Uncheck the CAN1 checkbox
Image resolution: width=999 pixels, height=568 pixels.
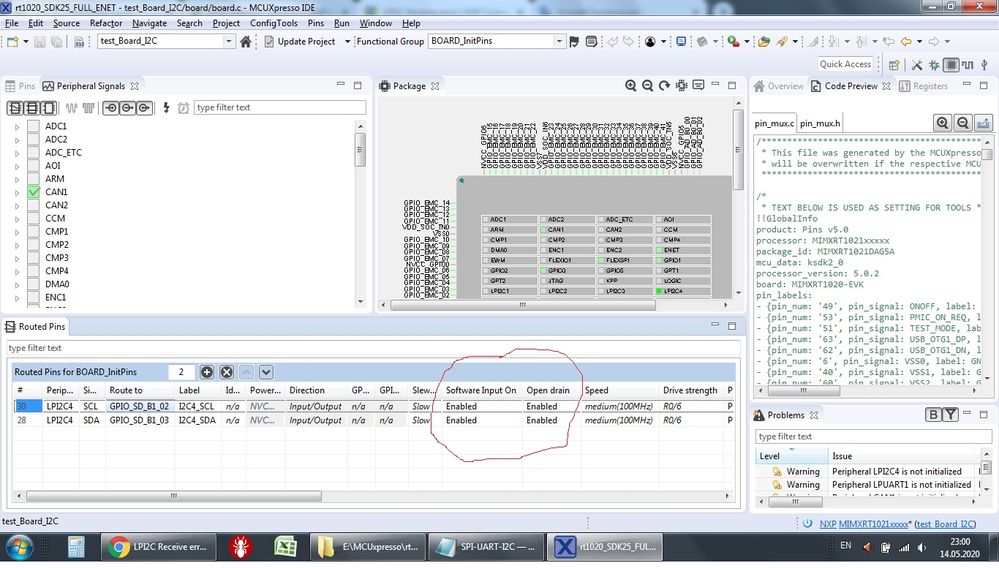tap(34, 192)
